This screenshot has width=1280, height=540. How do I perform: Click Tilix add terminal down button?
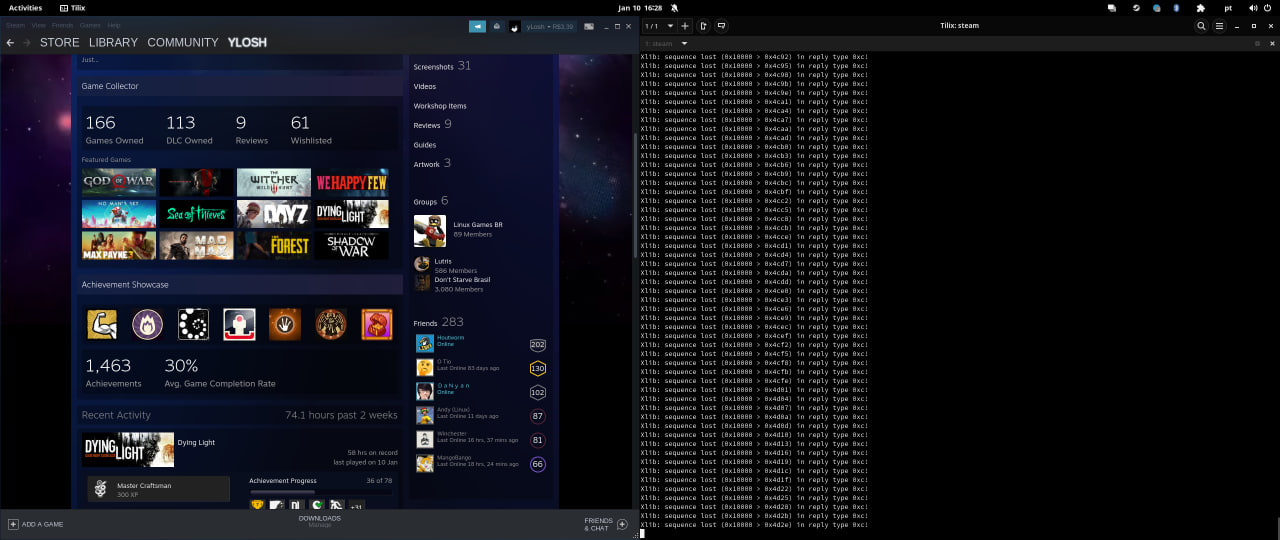coord(721,26)
